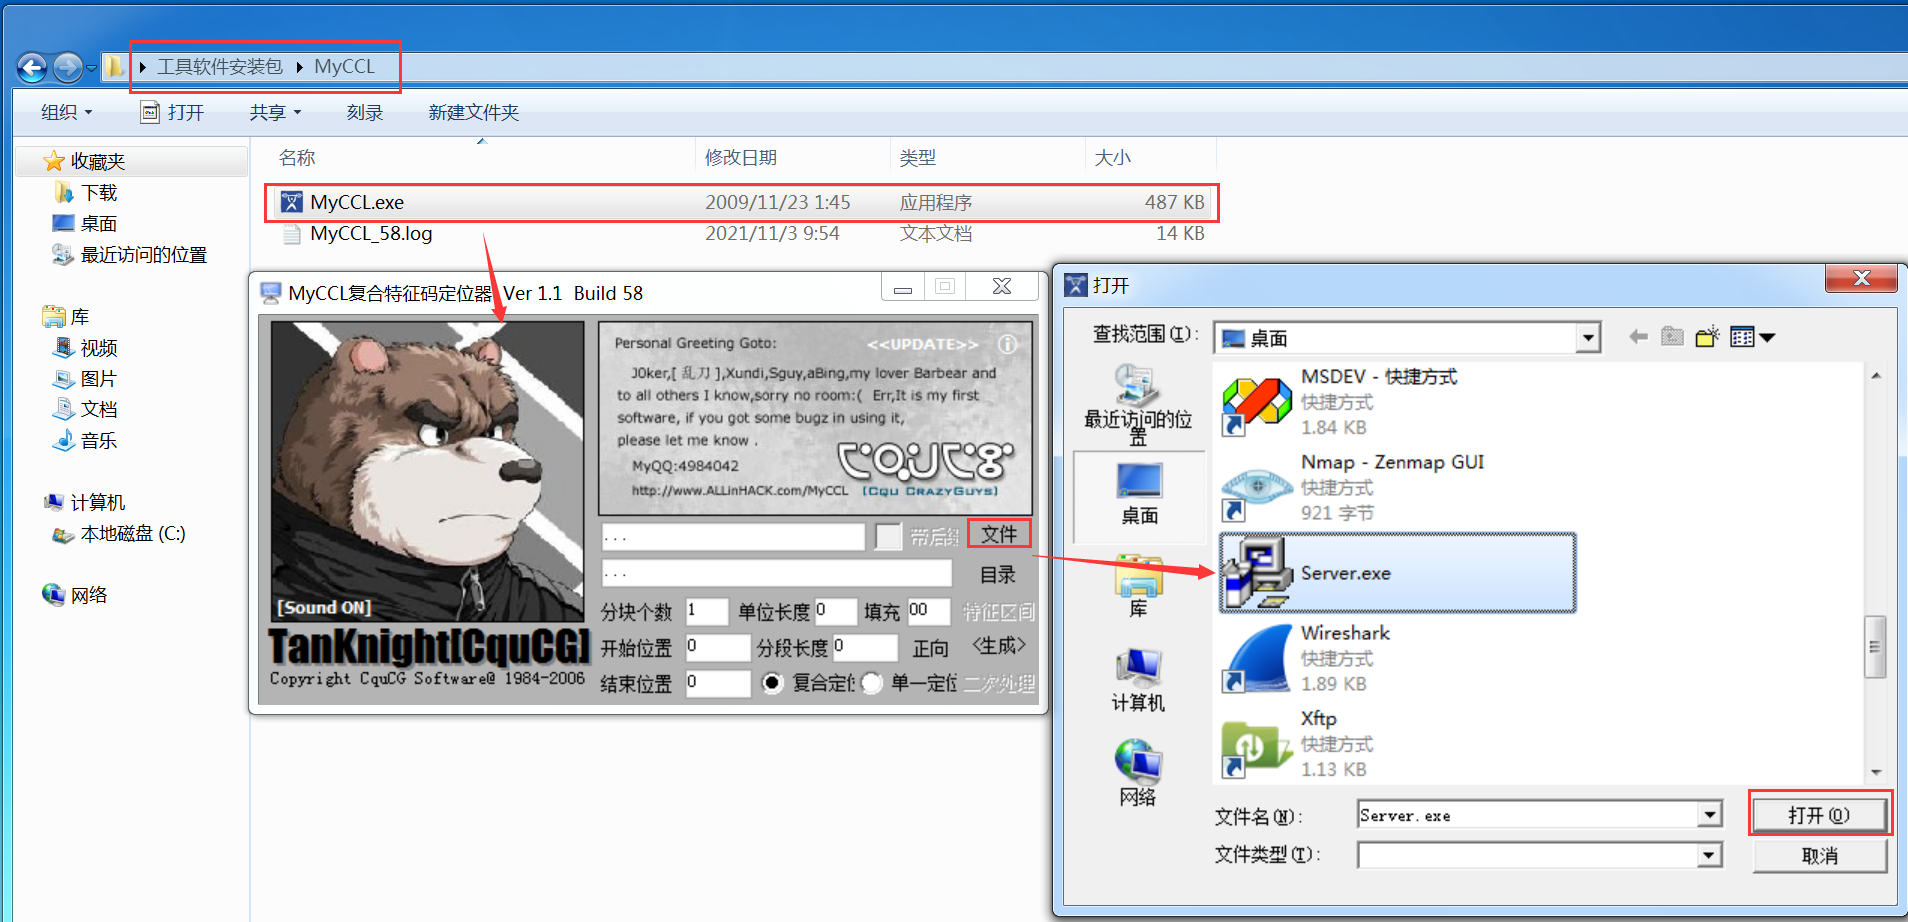The image size is (1908, 922).
Task: Open the 共享 (Share) dropdown menu
Action: point(275,112)
